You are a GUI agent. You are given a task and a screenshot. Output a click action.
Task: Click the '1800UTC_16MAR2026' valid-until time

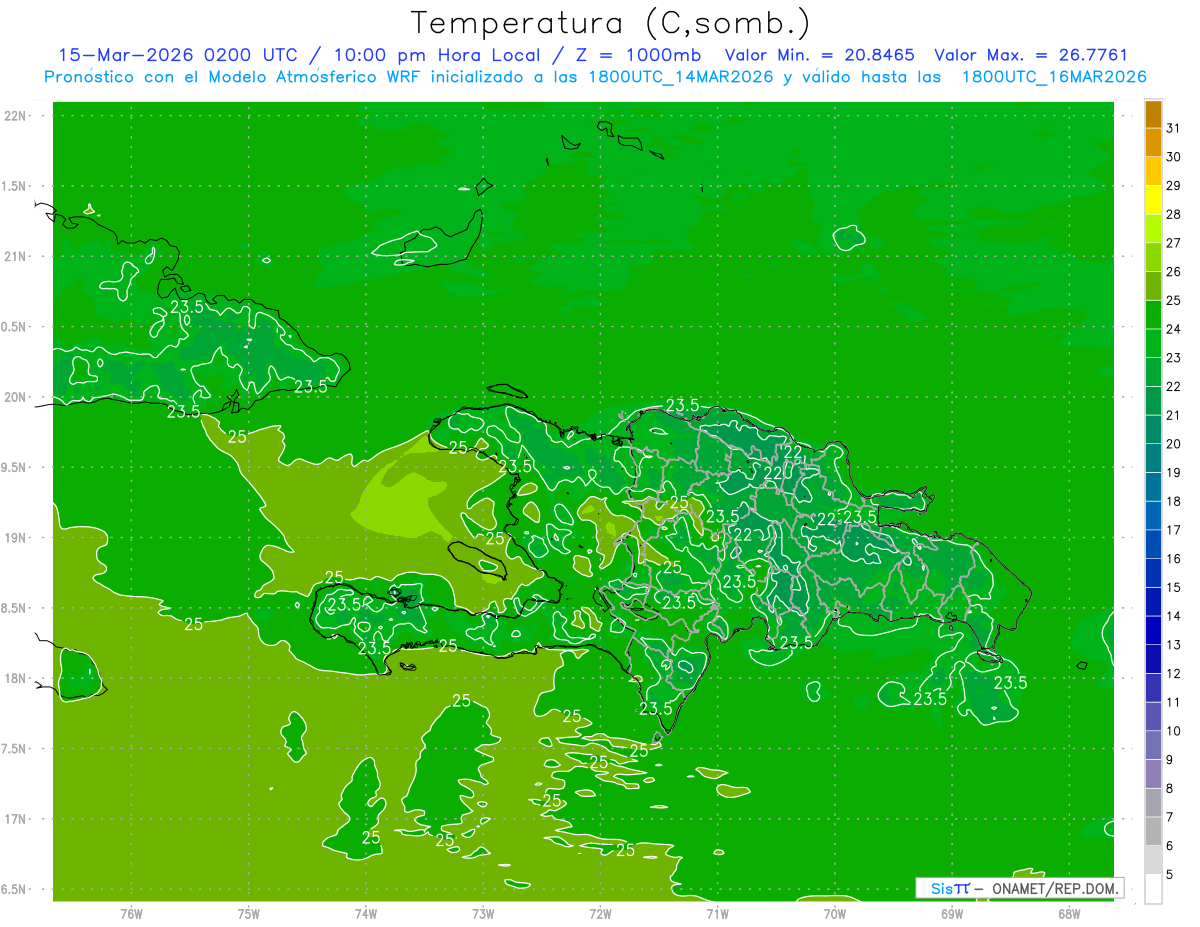1054,77
